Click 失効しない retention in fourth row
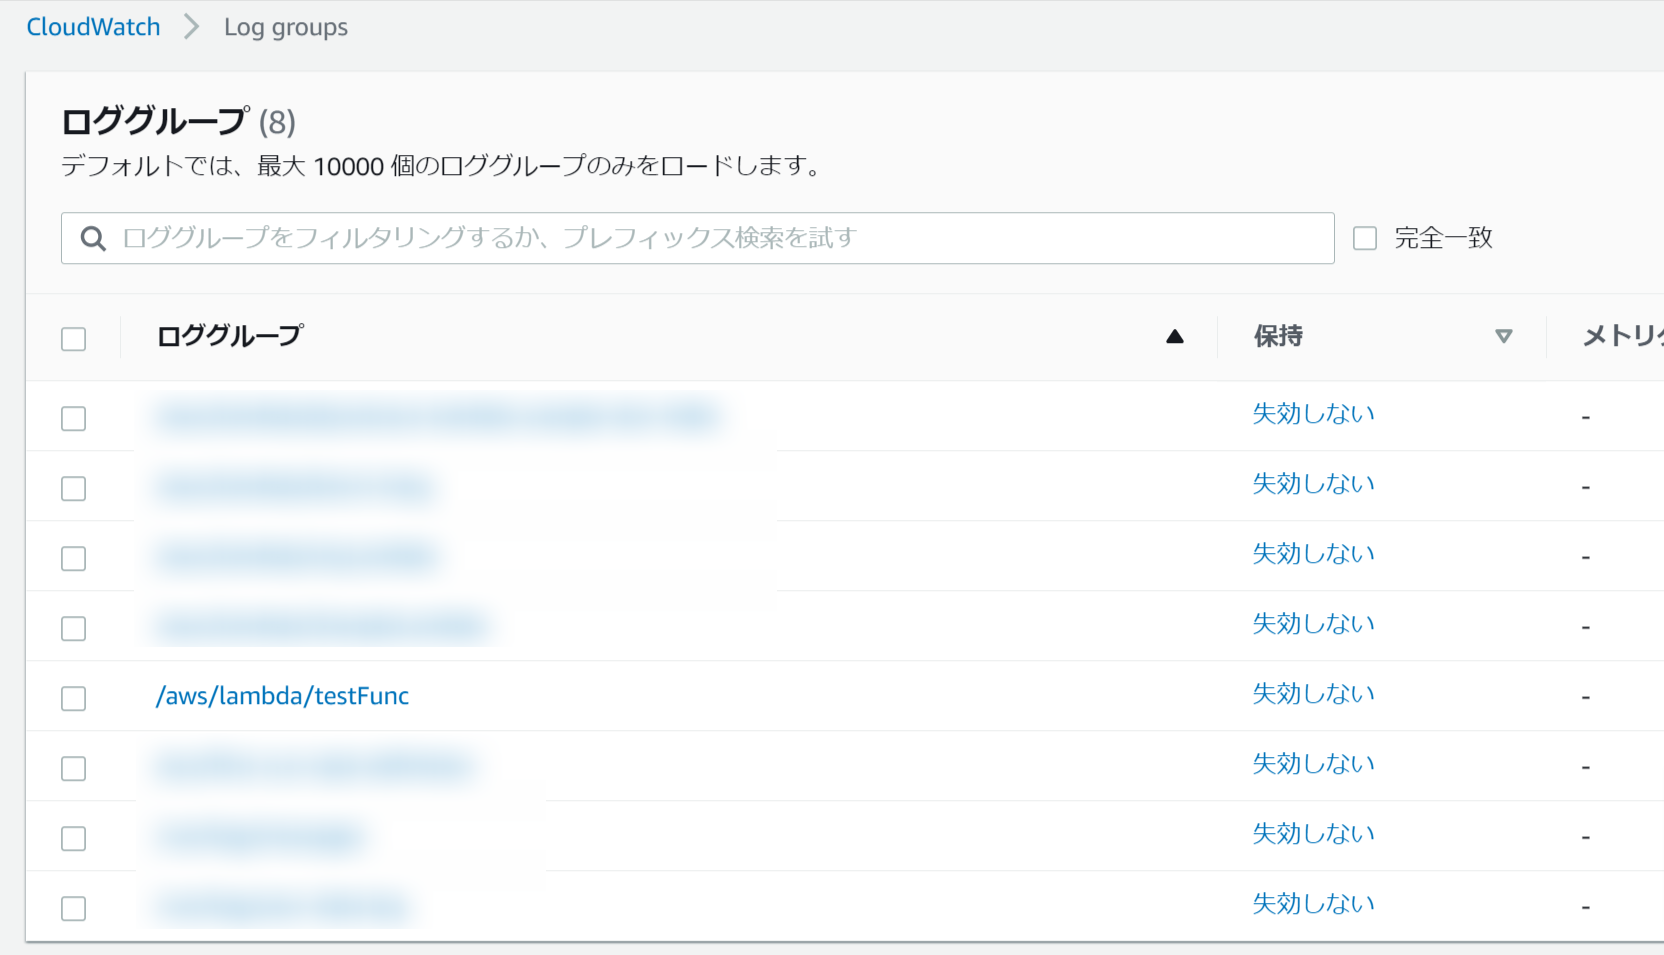 1314,624
